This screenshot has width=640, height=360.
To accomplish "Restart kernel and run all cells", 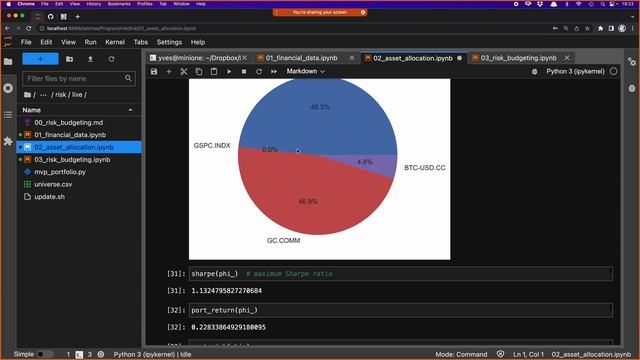I will [274, 71].
